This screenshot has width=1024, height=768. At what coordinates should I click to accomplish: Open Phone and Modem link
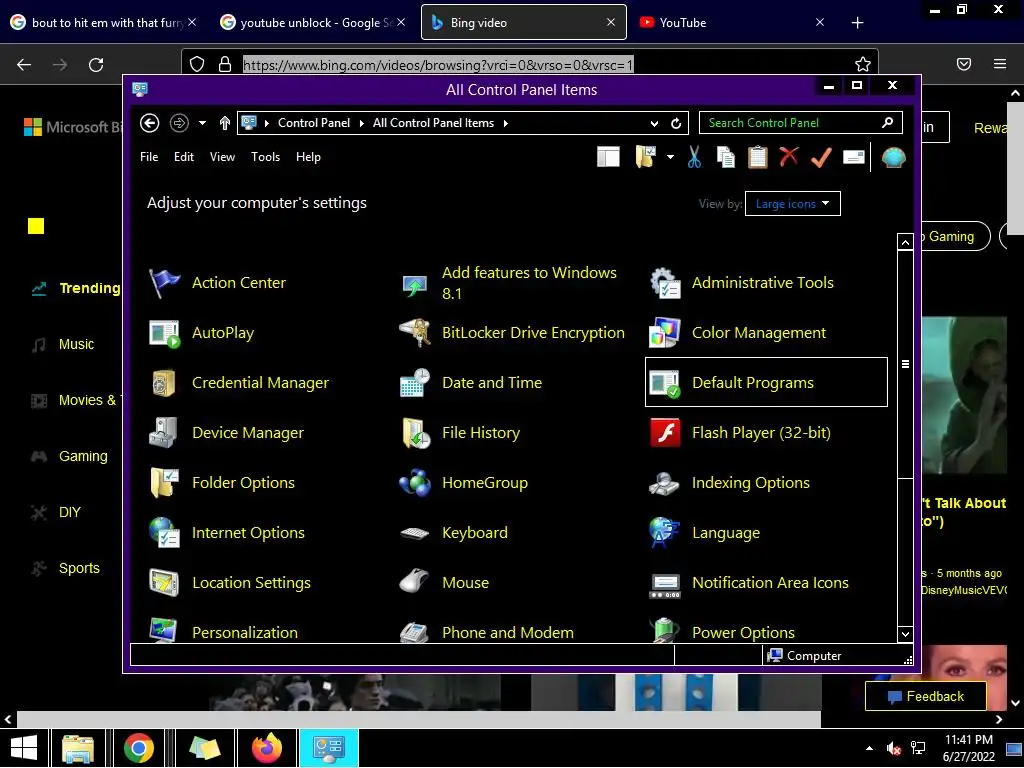[507, 633]
